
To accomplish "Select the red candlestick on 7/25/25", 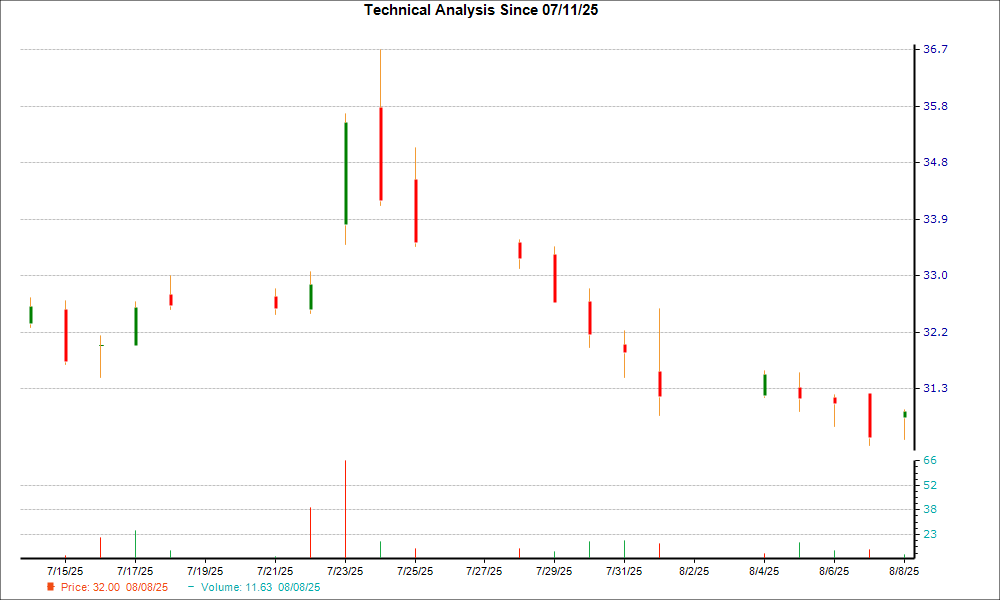I will pos(416,211).
